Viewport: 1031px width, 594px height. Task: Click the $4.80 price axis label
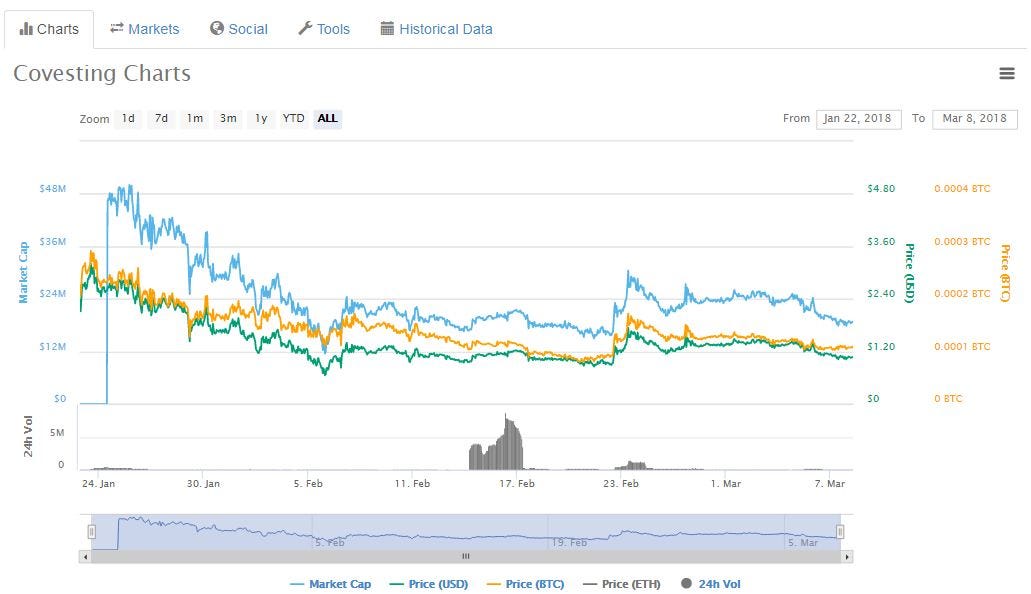click(x=881, y=189)
